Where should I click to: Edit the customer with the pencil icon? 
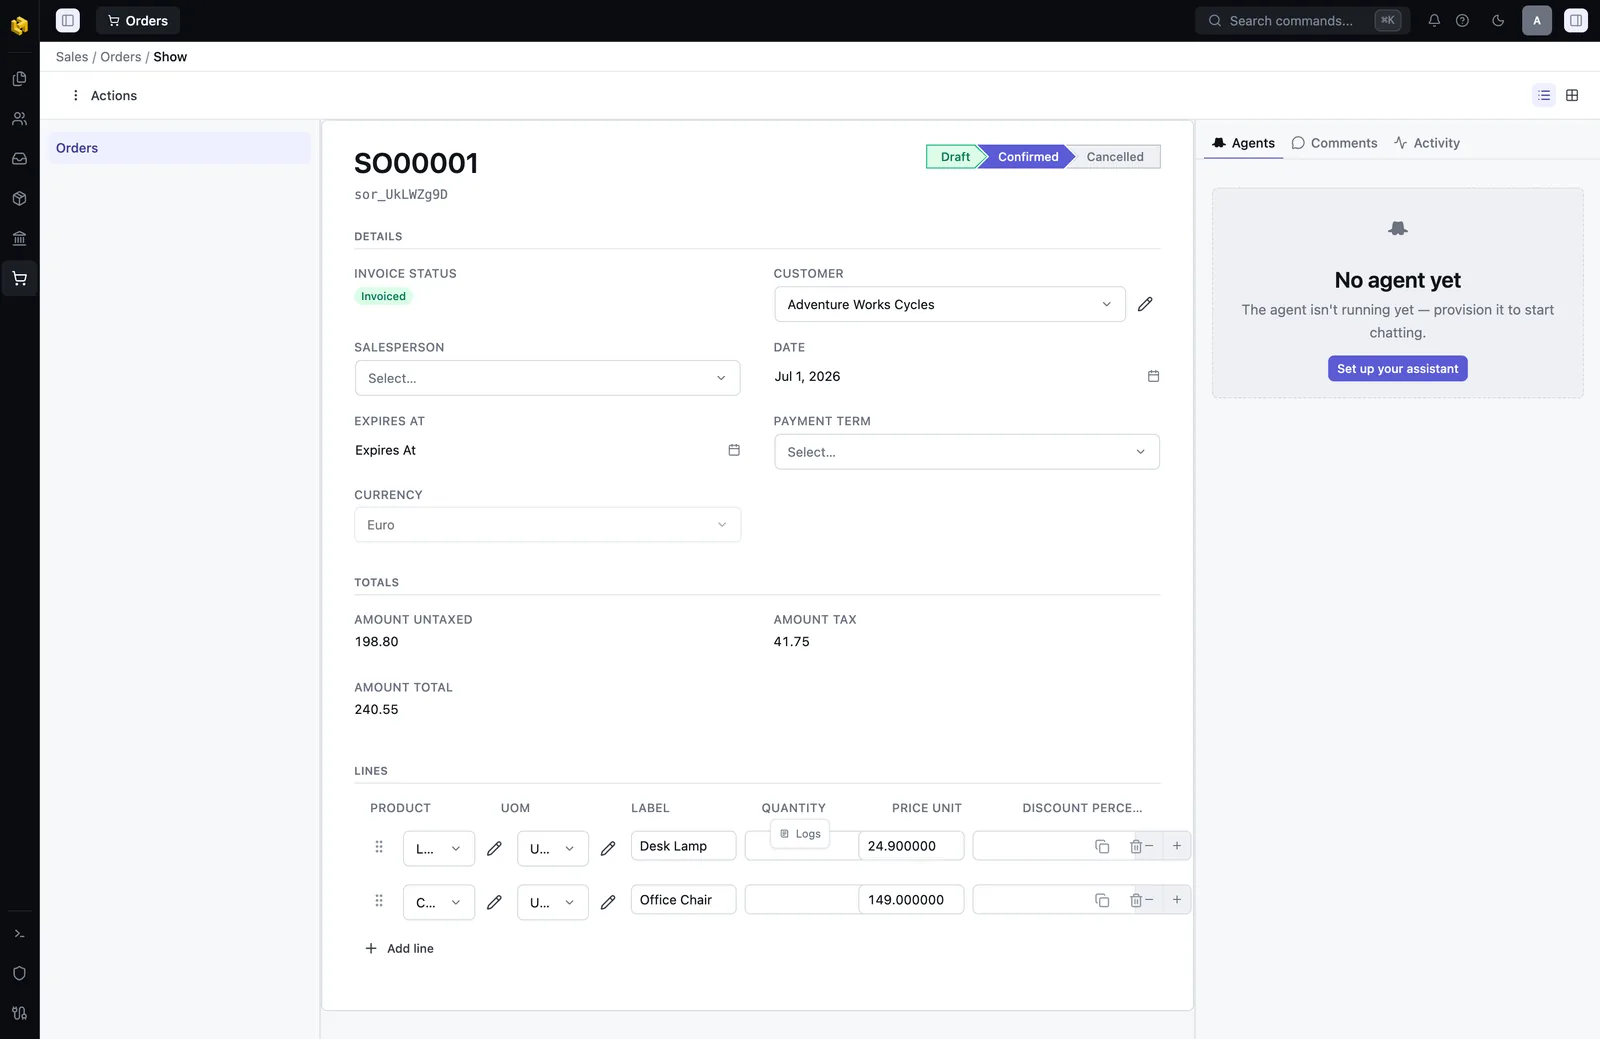click(x=1145, y=304)
